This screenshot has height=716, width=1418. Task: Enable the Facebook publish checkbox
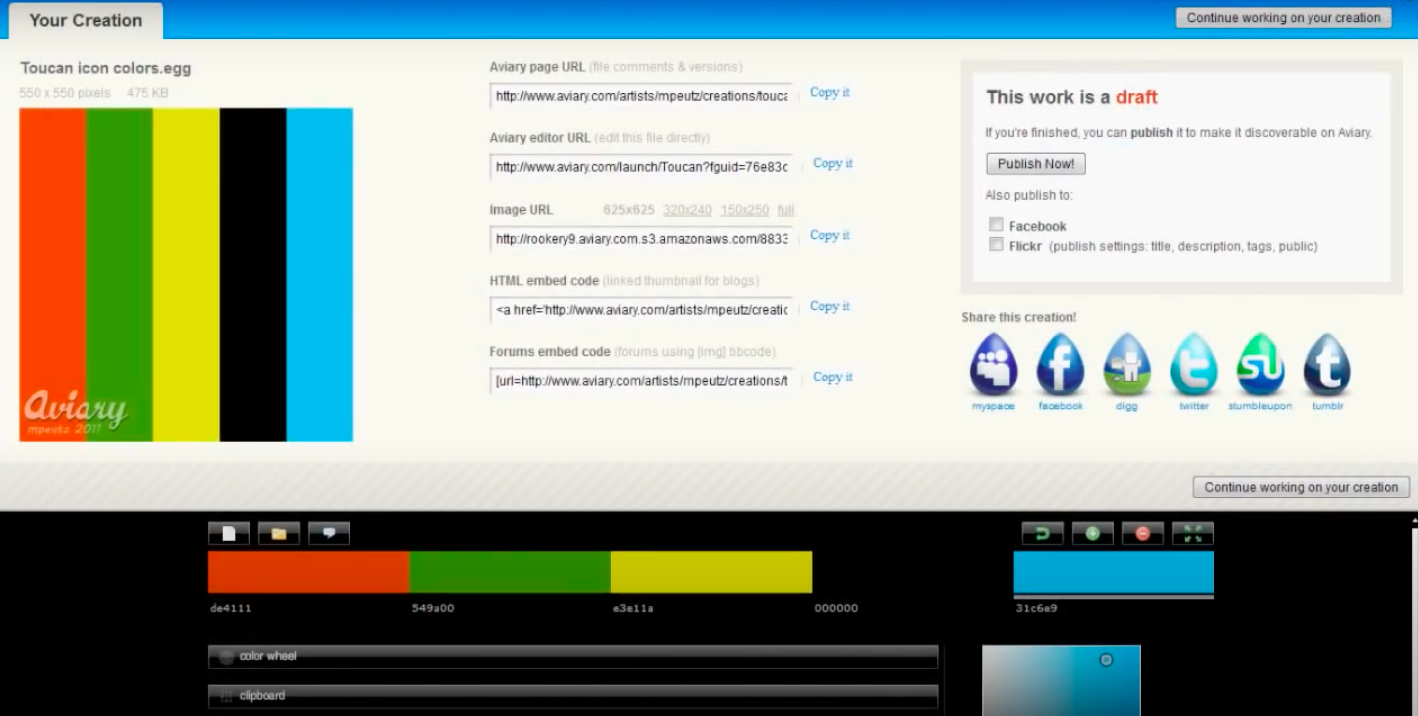tap(996, 225)
